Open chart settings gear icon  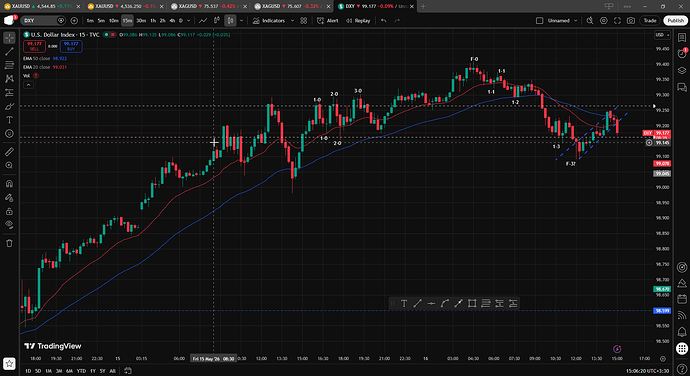604,21
